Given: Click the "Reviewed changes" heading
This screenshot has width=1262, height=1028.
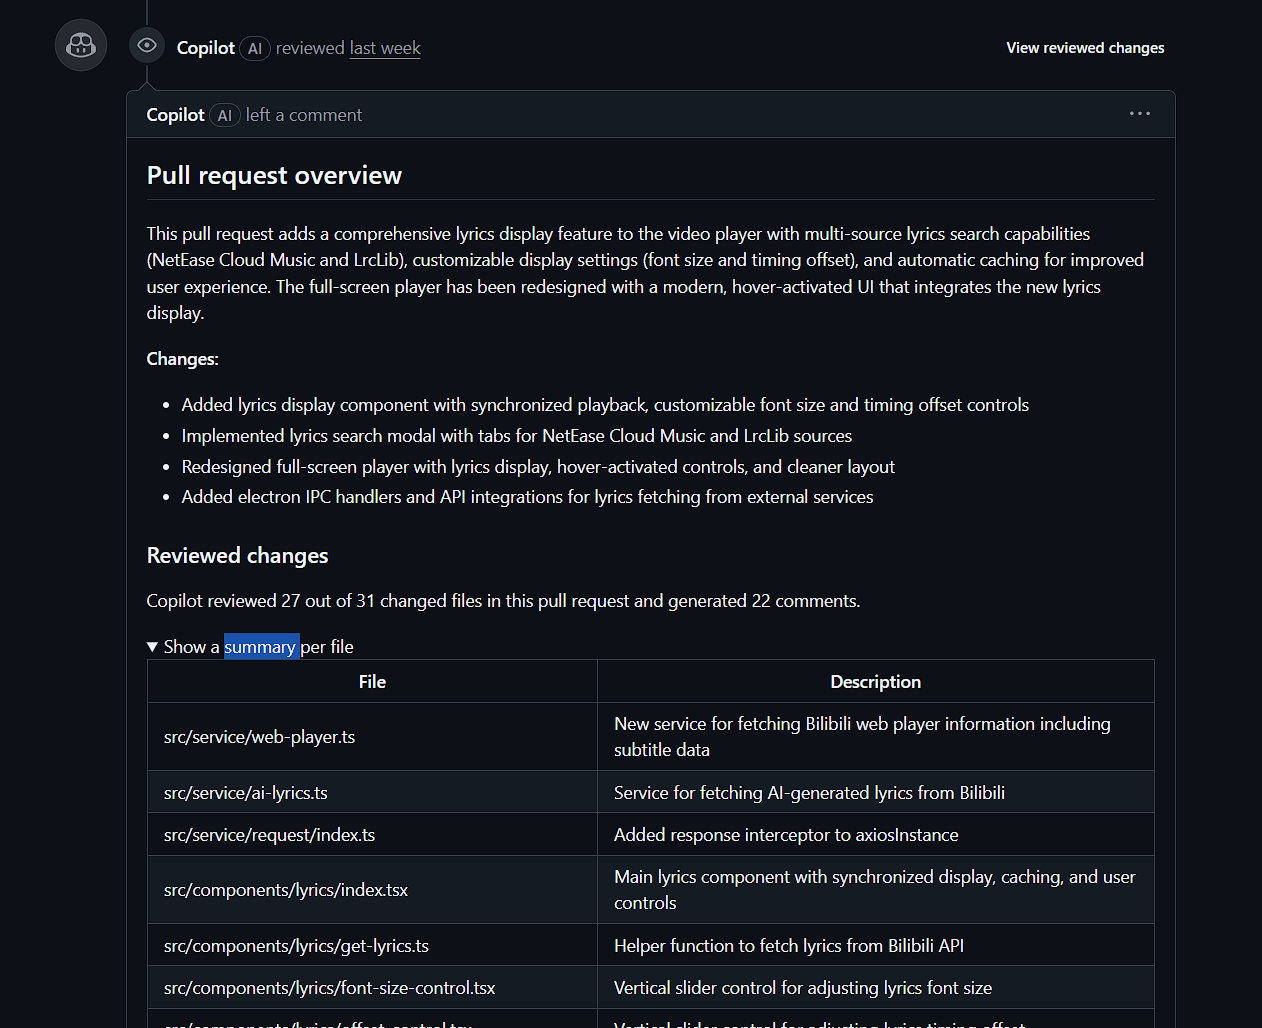Looking at the screenshot, I should [x=237, y=556].
